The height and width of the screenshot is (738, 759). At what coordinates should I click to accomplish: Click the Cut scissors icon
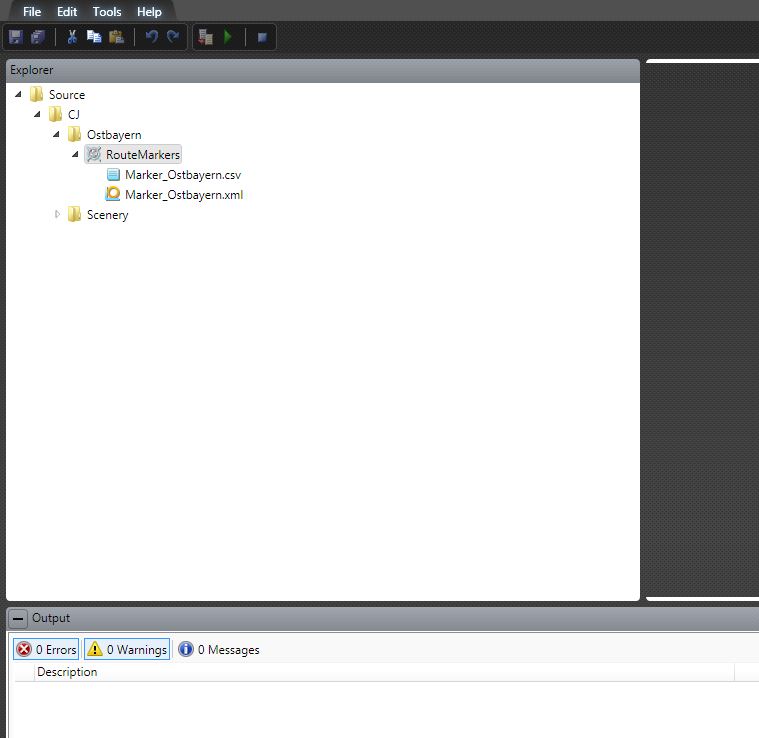point(72,37)
